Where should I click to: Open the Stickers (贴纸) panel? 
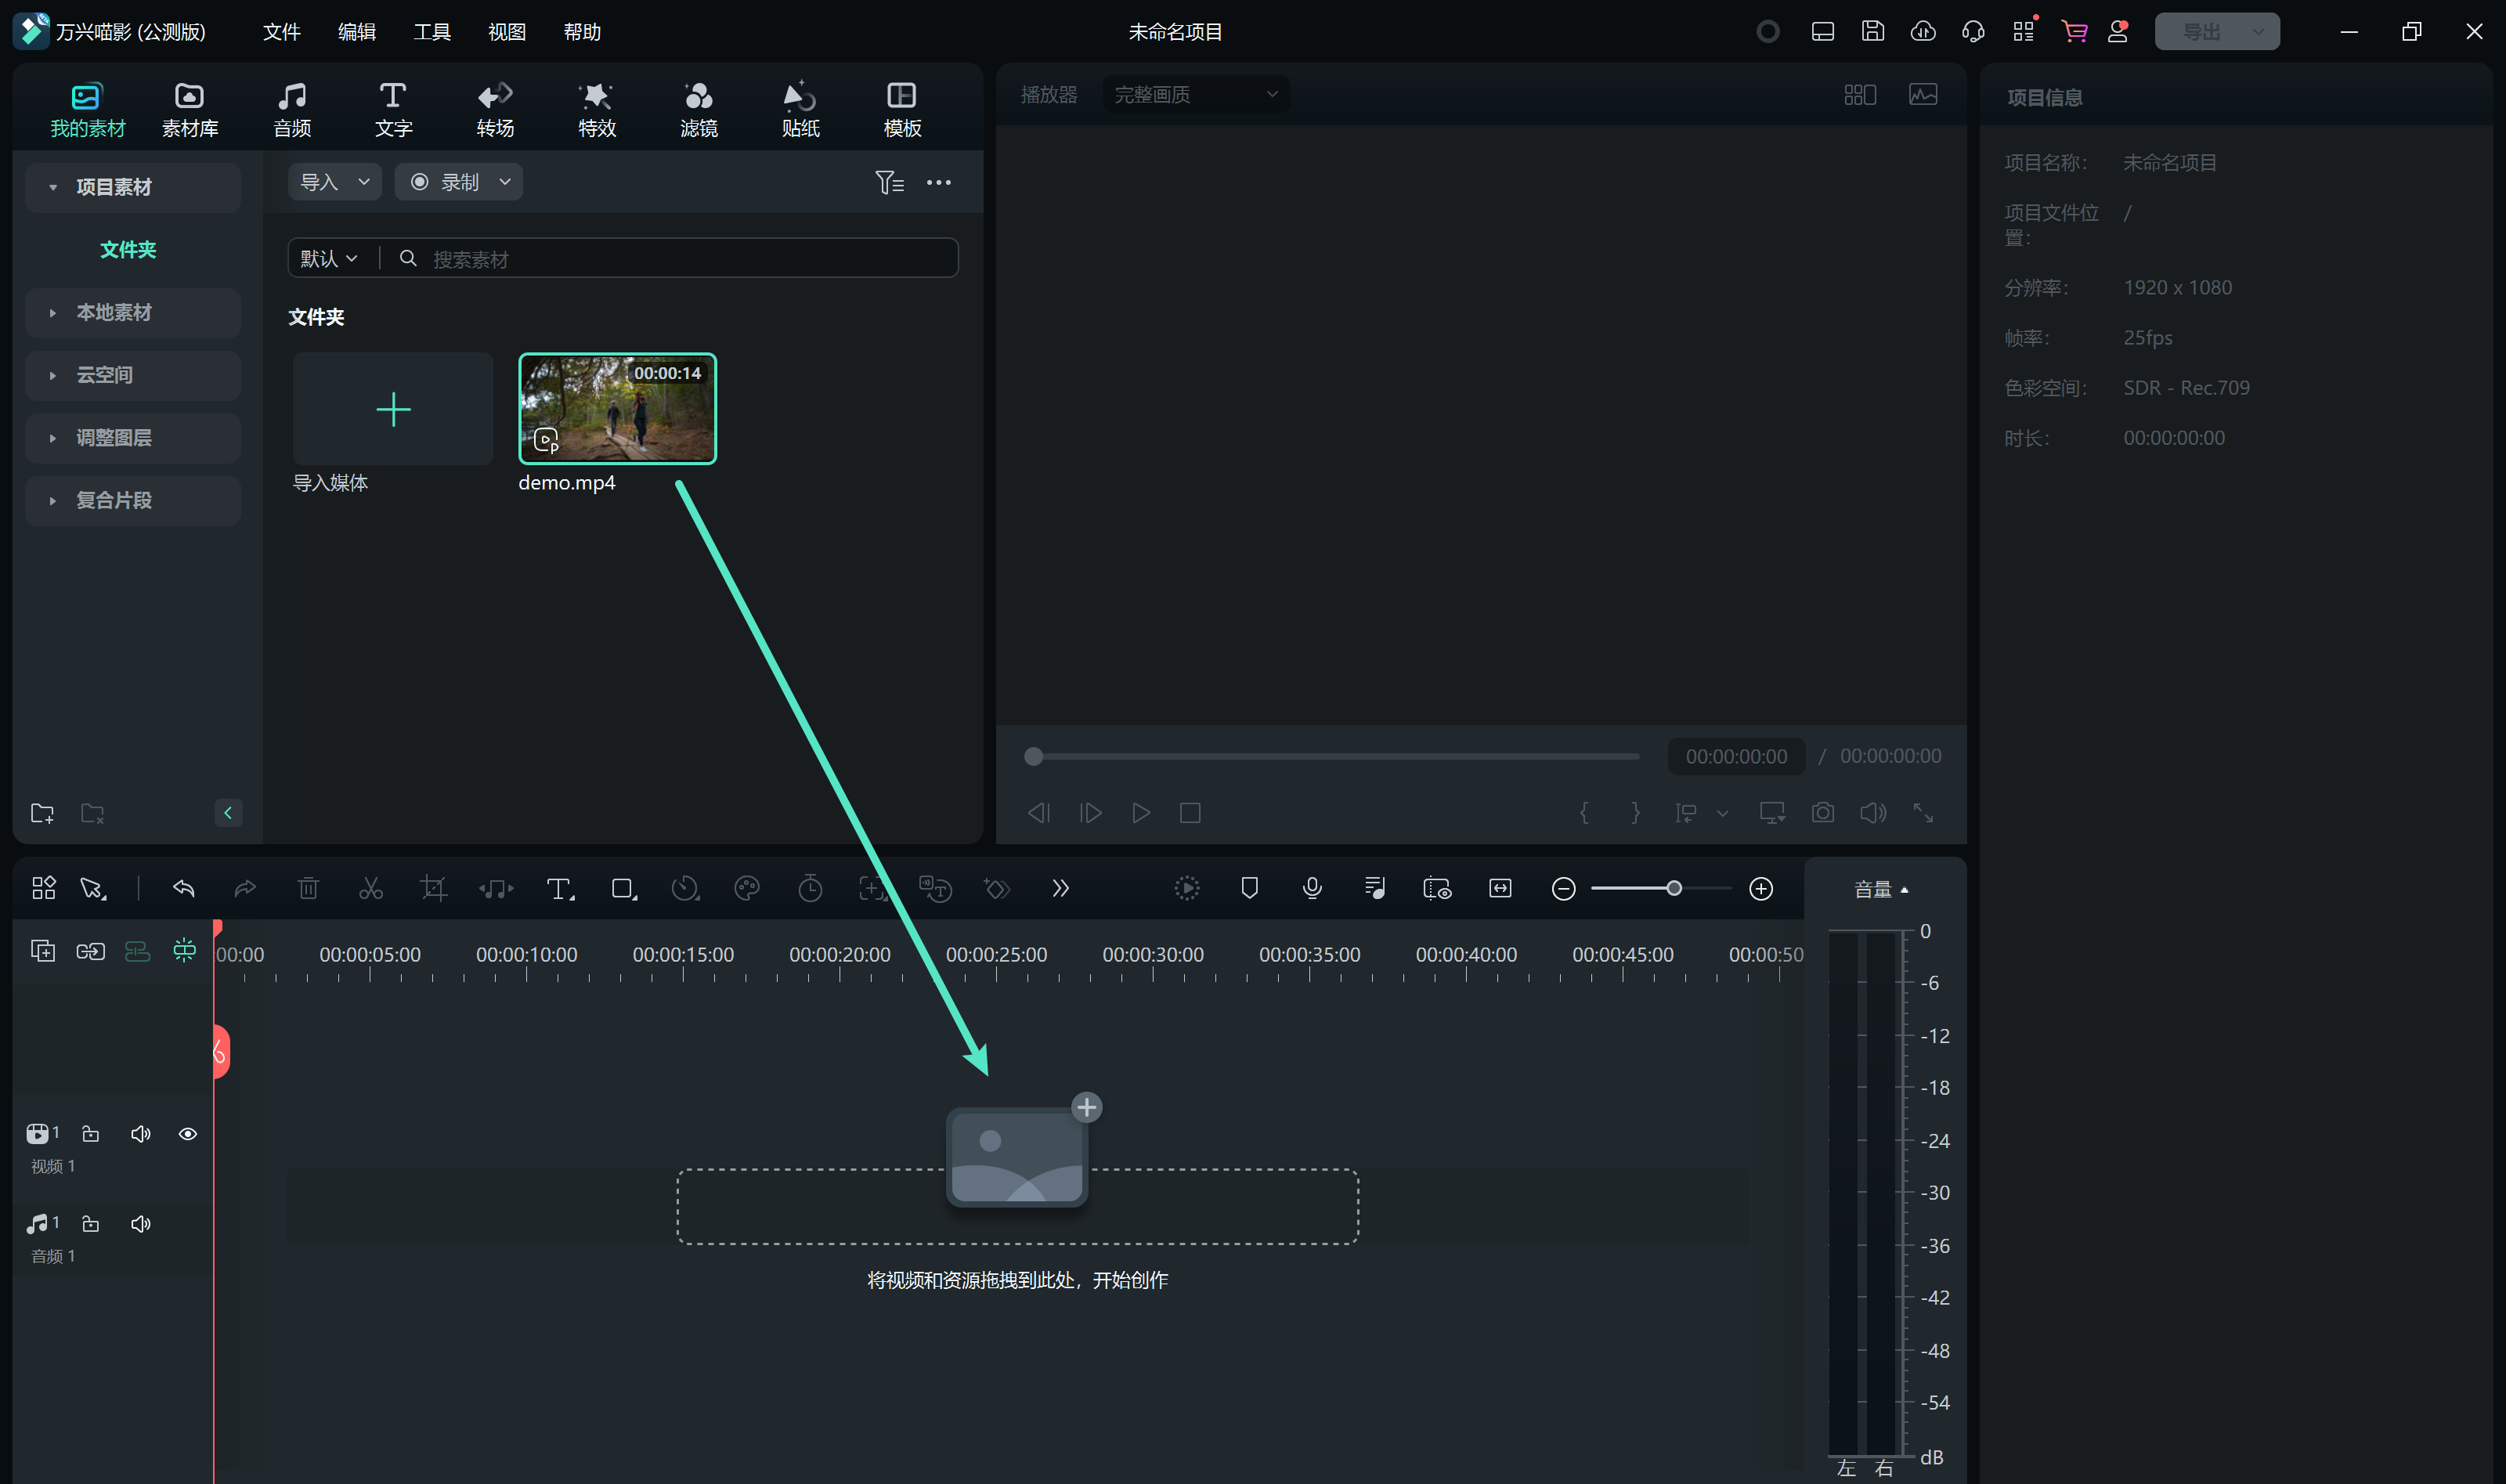coord(800,108)
